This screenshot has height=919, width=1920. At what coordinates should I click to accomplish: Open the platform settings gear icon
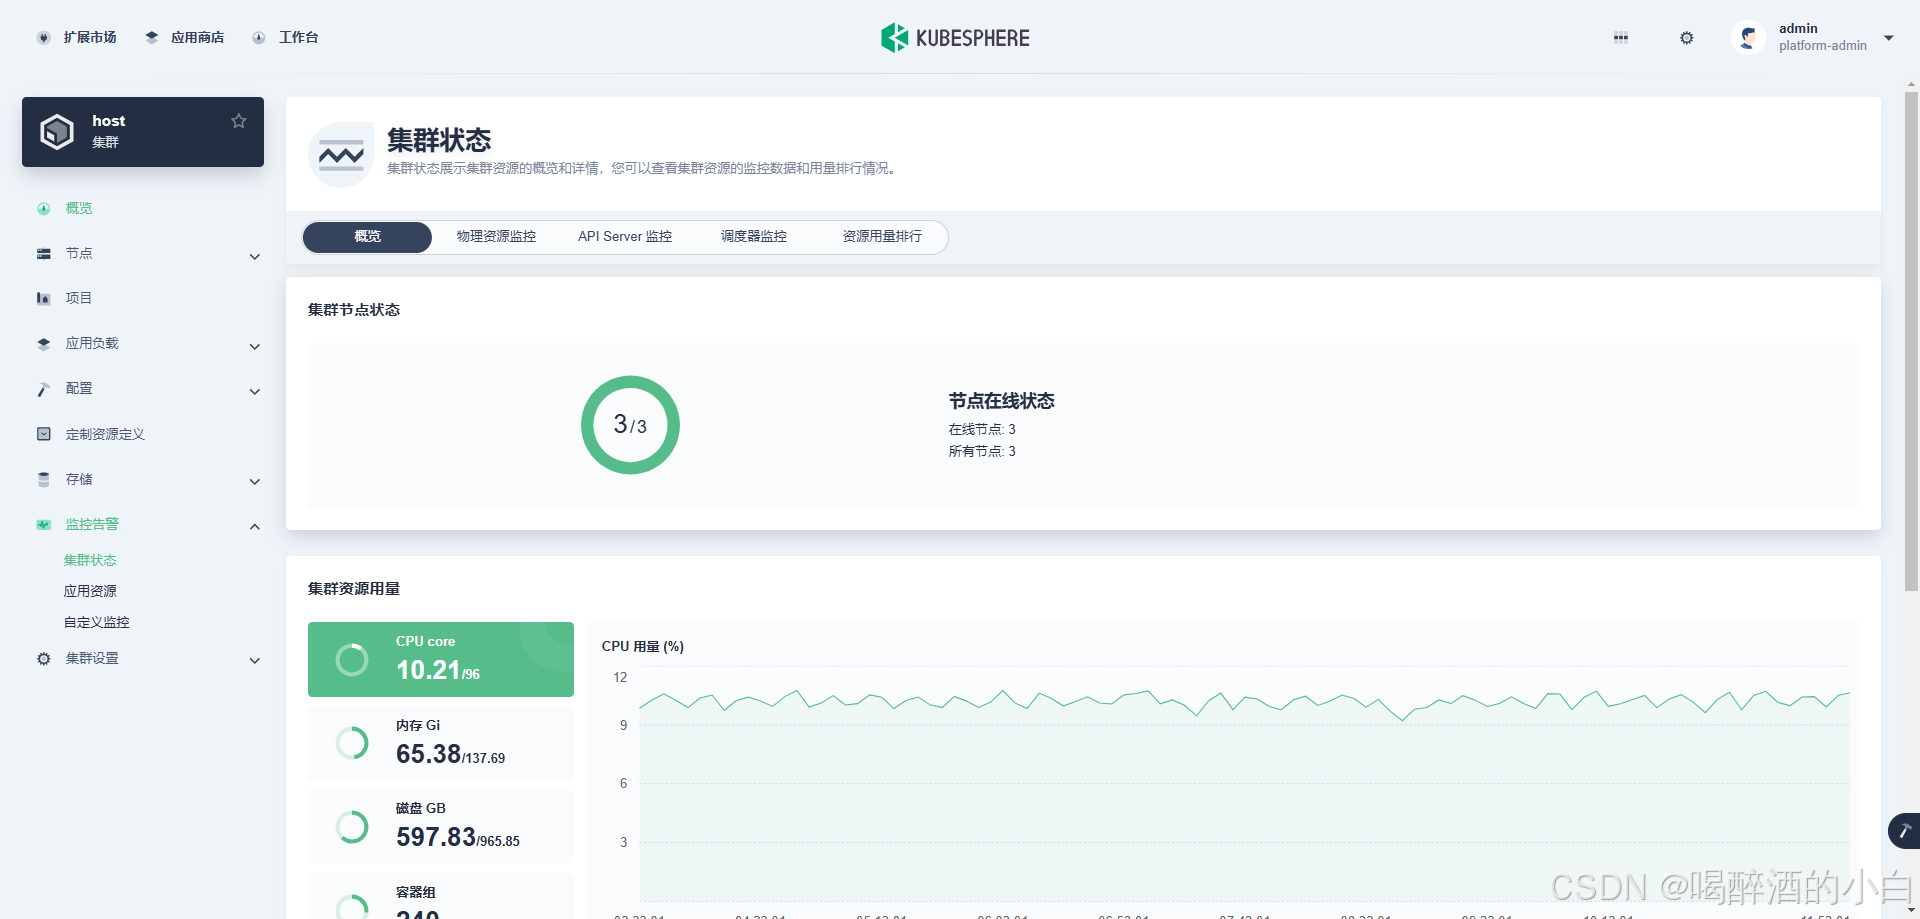(x=1687, y=38)
